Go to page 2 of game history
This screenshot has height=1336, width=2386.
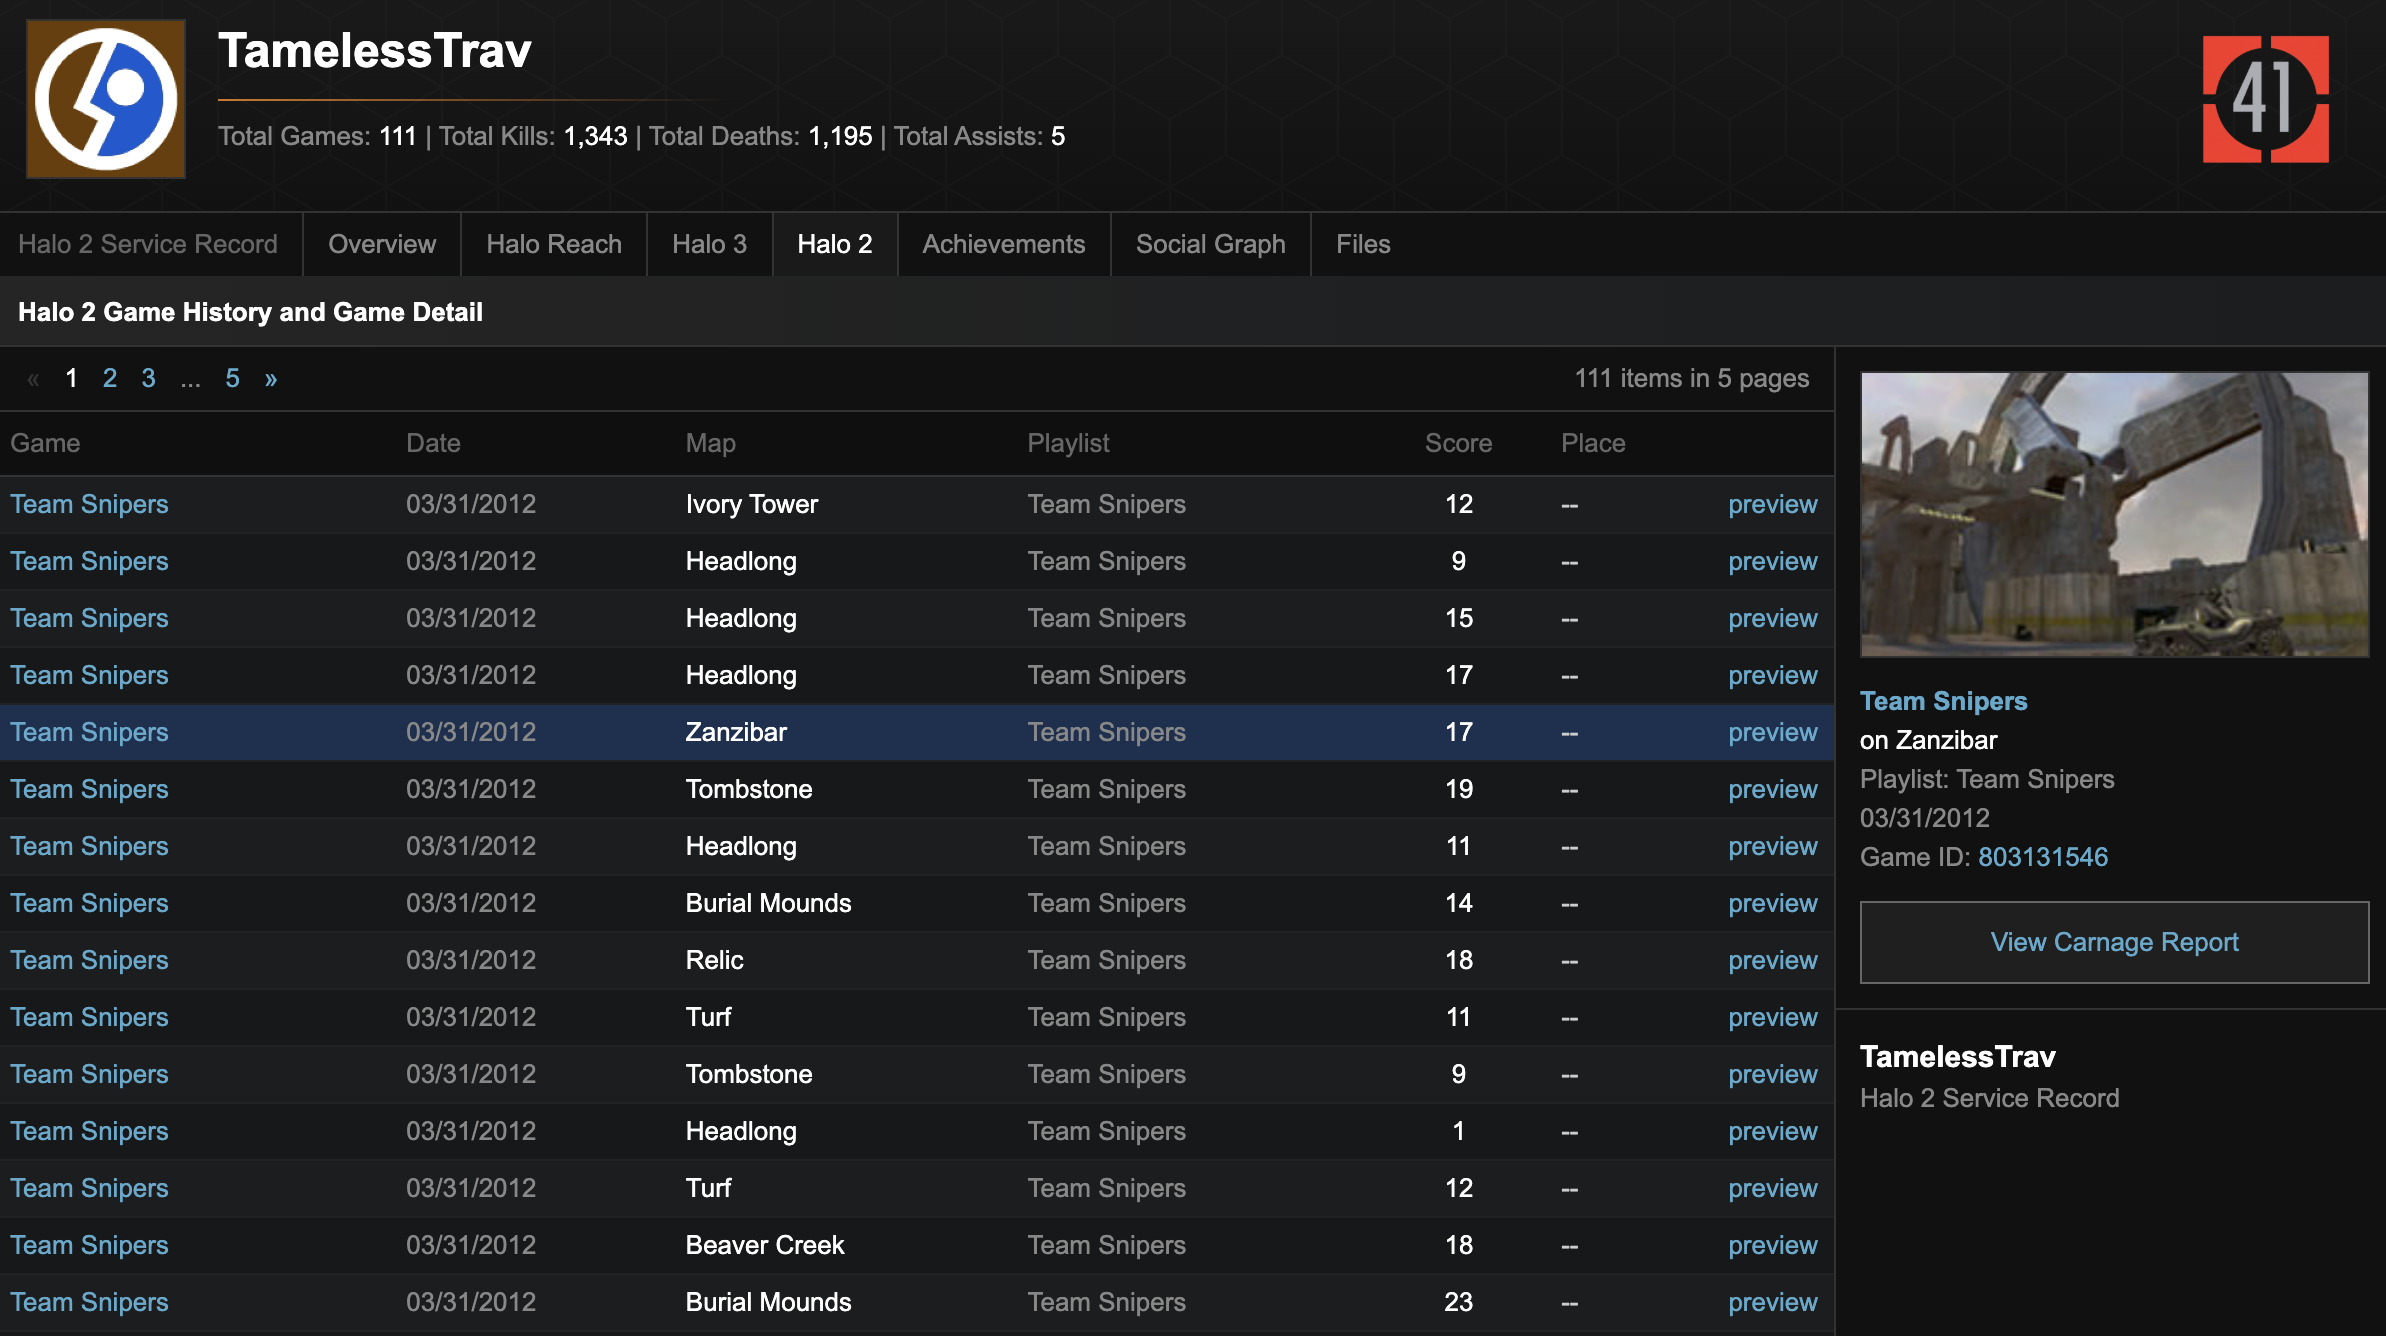pos(109,378)
